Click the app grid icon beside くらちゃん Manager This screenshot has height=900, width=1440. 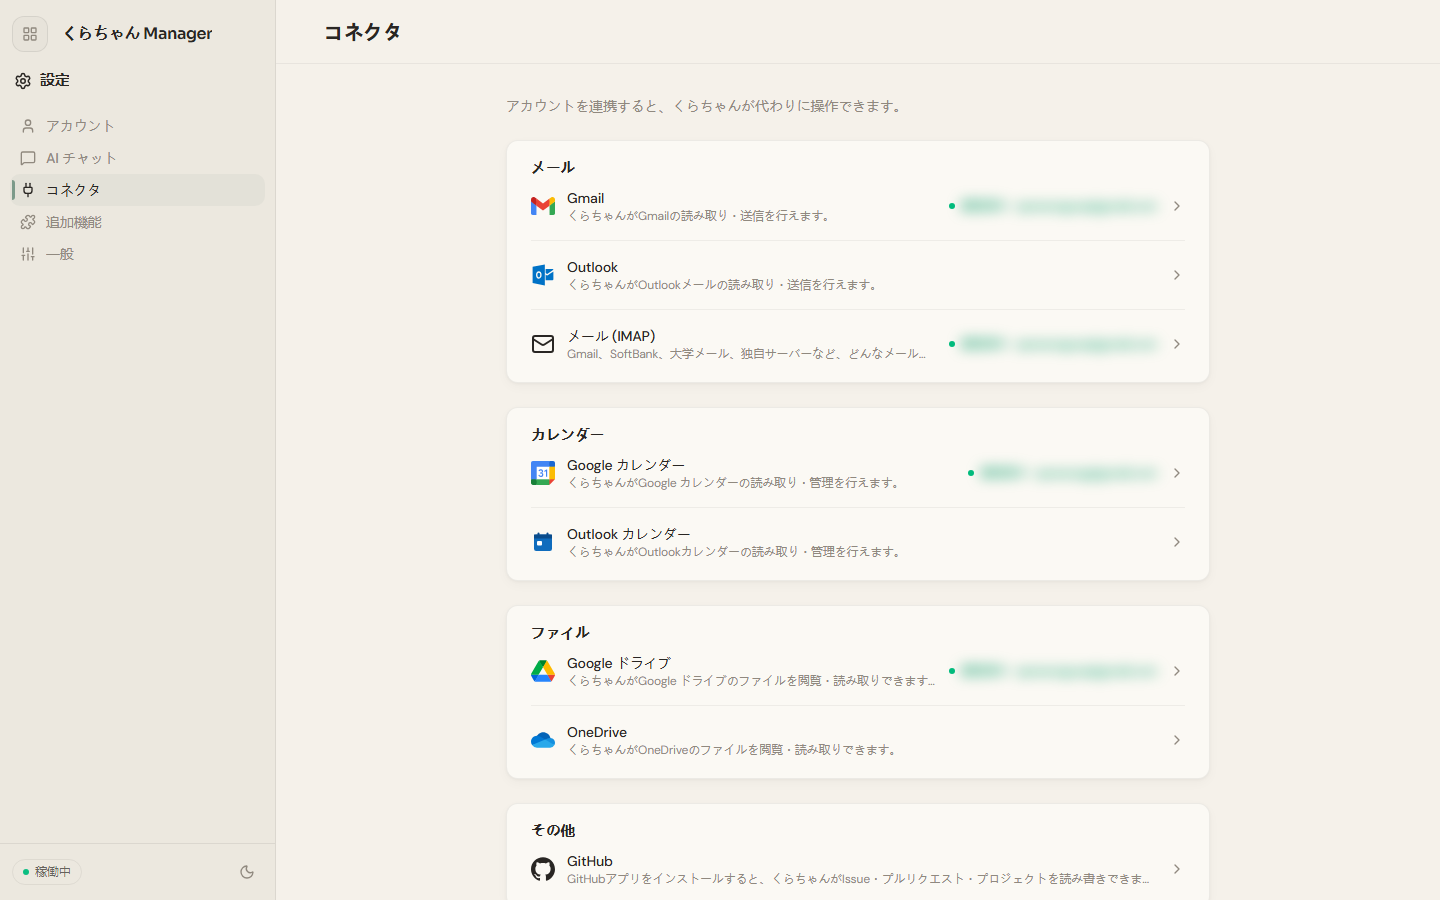(x=30, y=34)
